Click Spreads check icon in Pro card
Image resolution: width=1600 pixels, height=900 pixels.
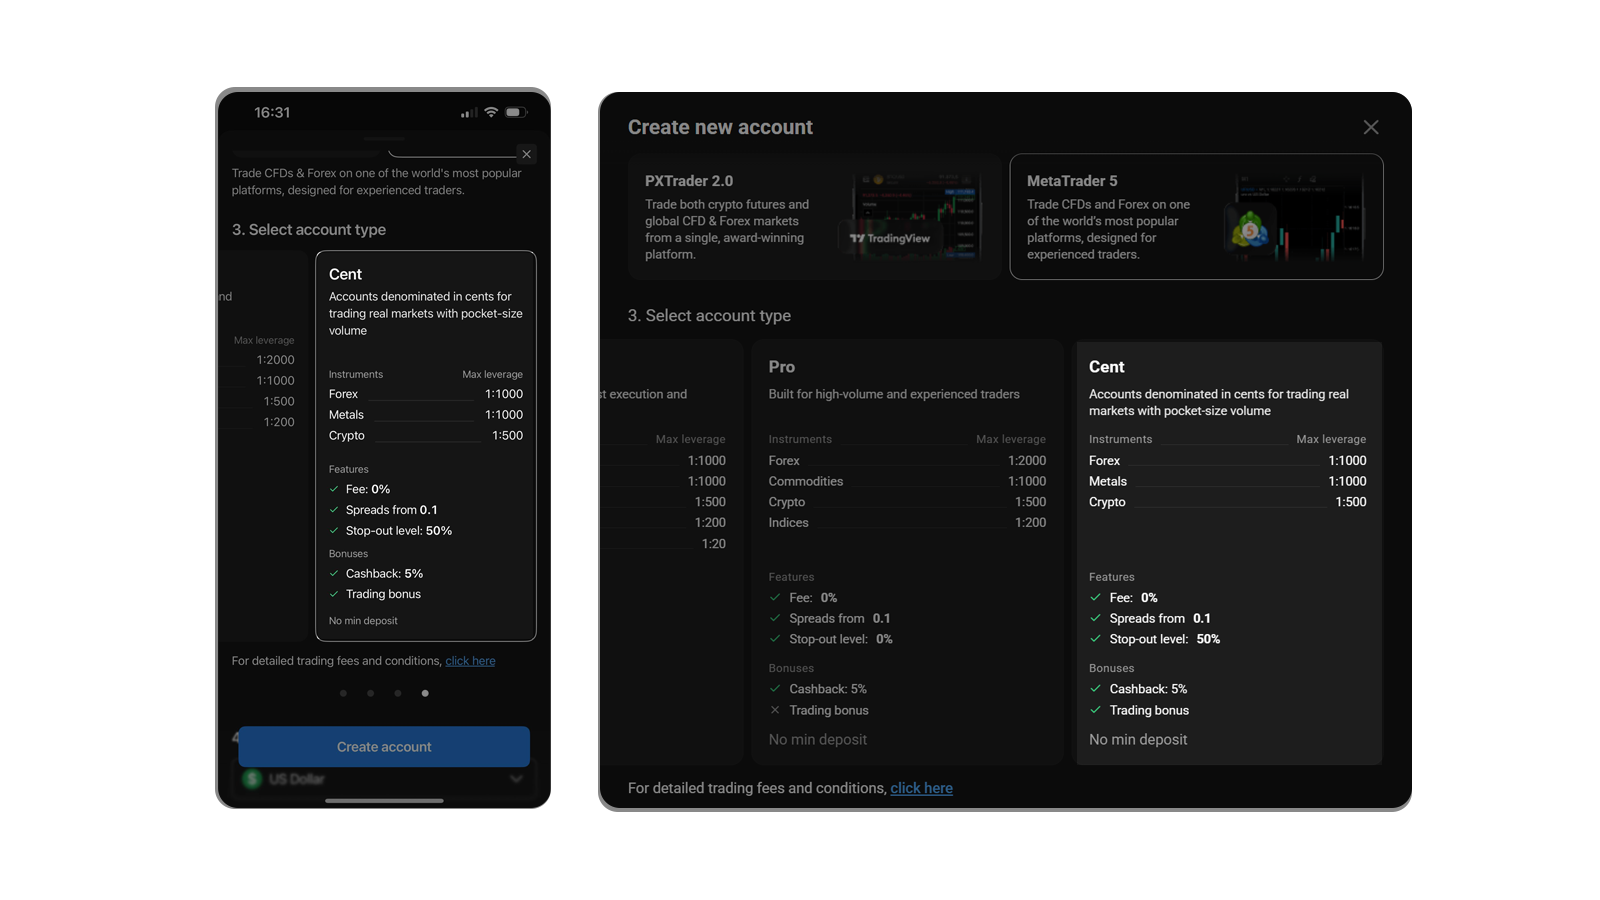pos(775,618)
